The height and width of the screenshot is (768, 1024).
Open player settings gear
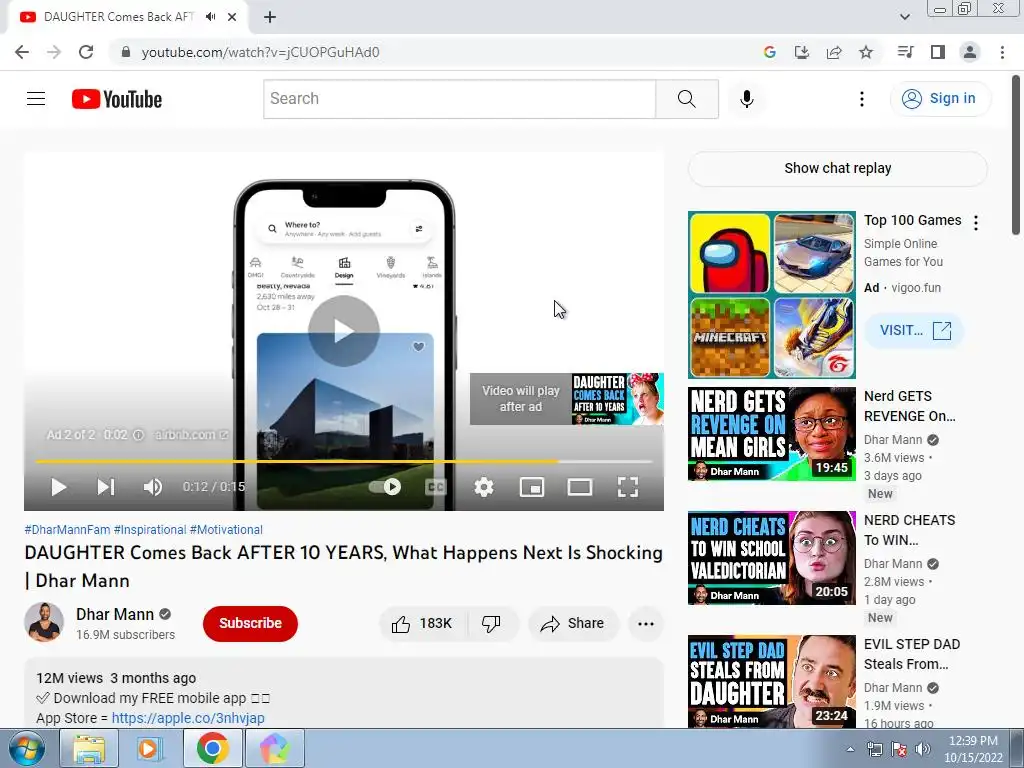(484, 487)
